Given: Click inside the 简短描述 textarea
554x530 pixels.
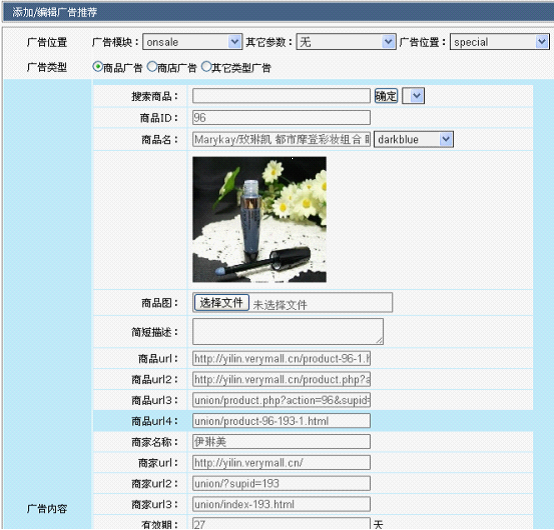Looking at the screenshot, I should tap(288, 331).
